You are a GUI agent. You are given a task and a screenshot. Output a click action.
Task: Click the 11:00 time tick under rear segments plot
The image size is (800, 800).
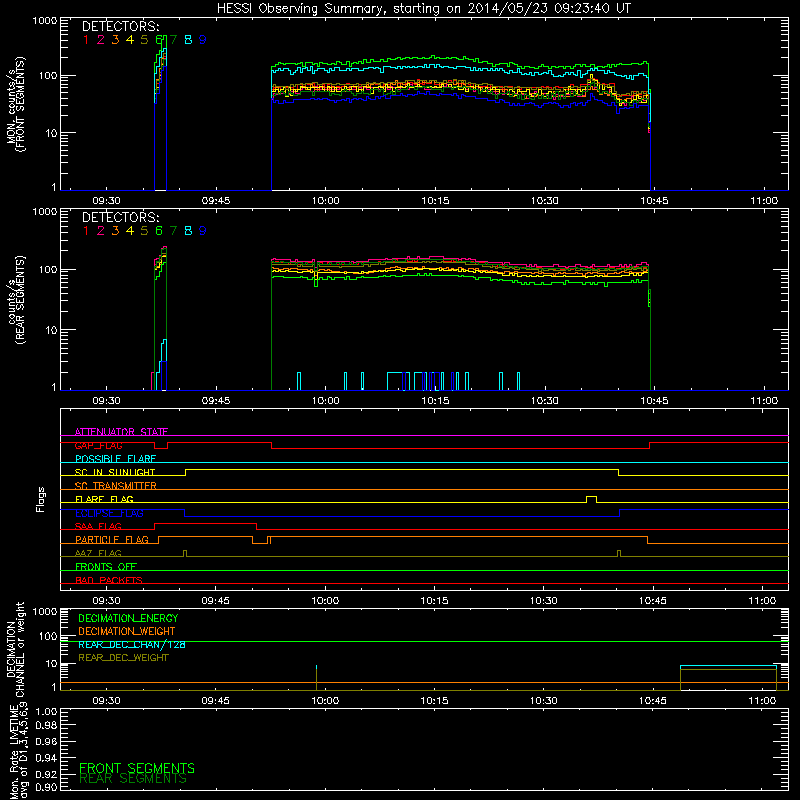point(764,401)
